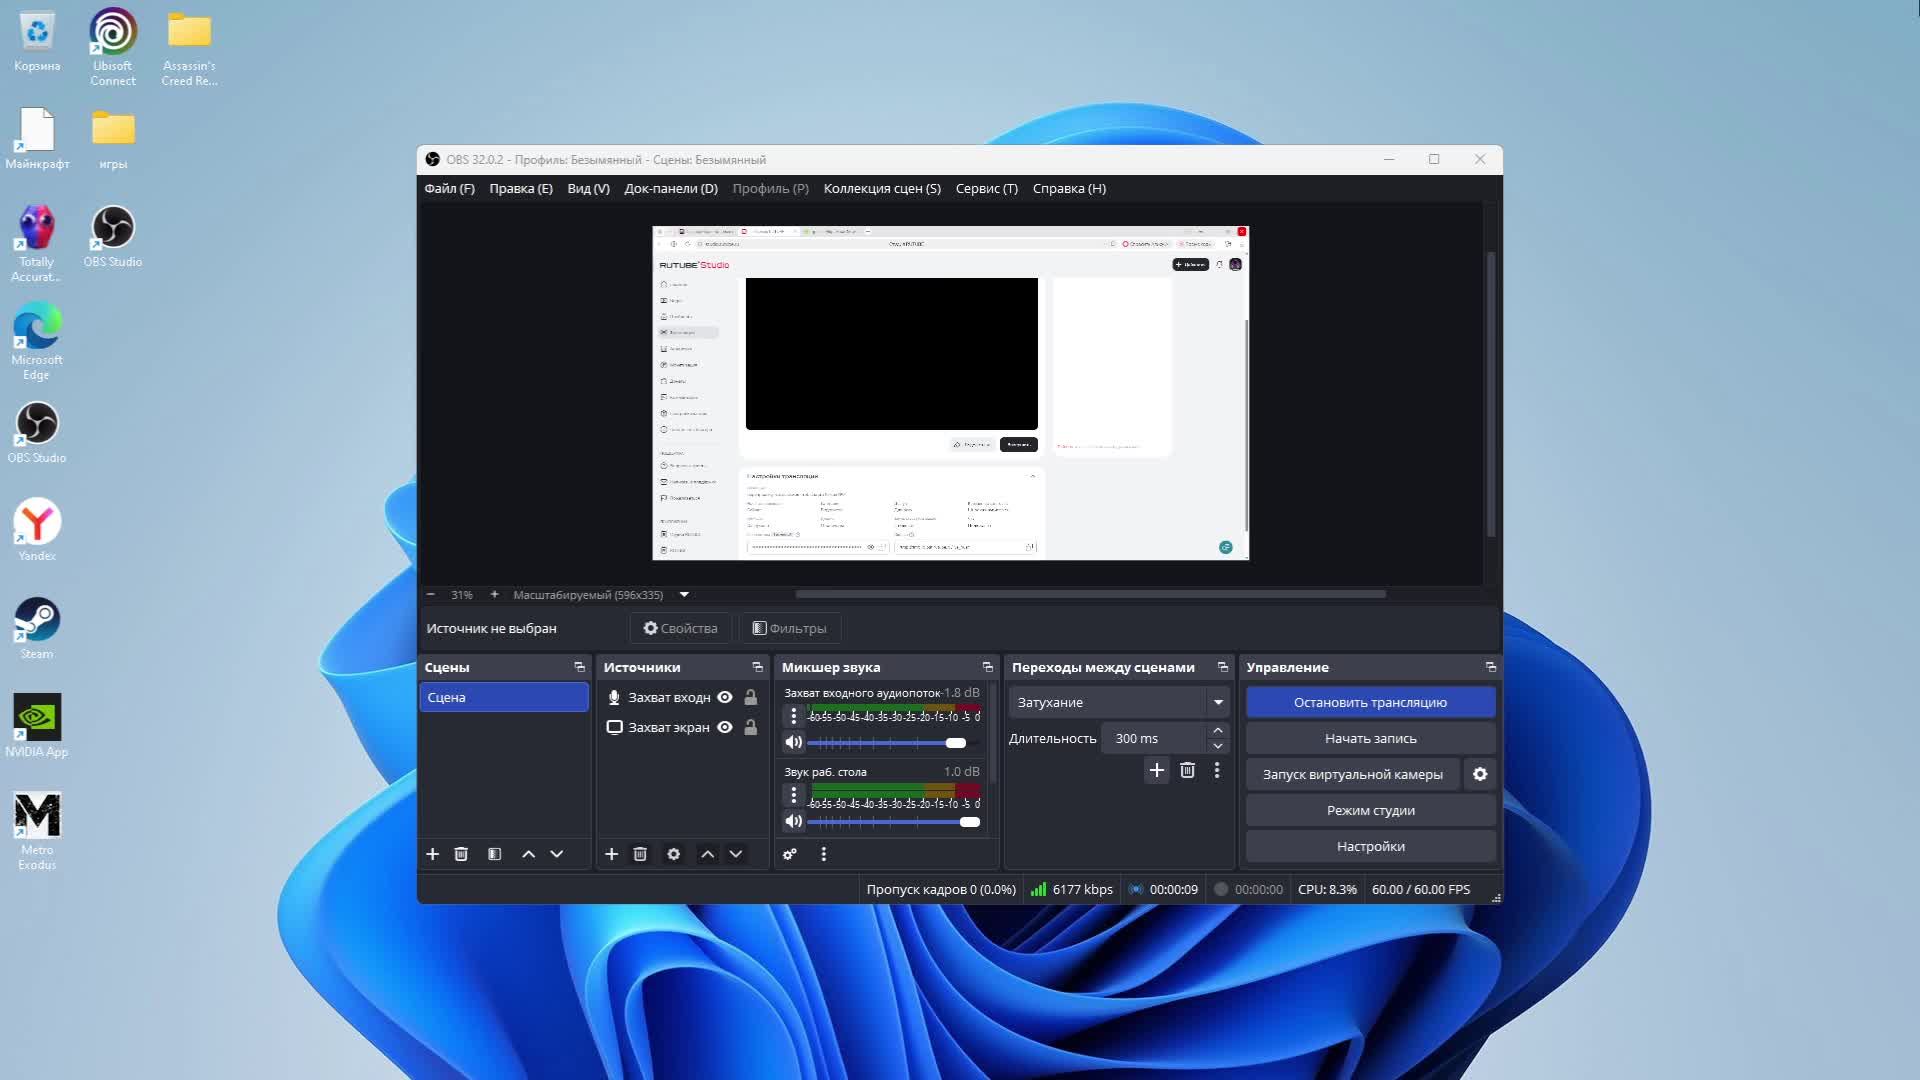Add a new scene with plus icon
The width and height of the screenshot is (1920, 1080).
[432, 854]
